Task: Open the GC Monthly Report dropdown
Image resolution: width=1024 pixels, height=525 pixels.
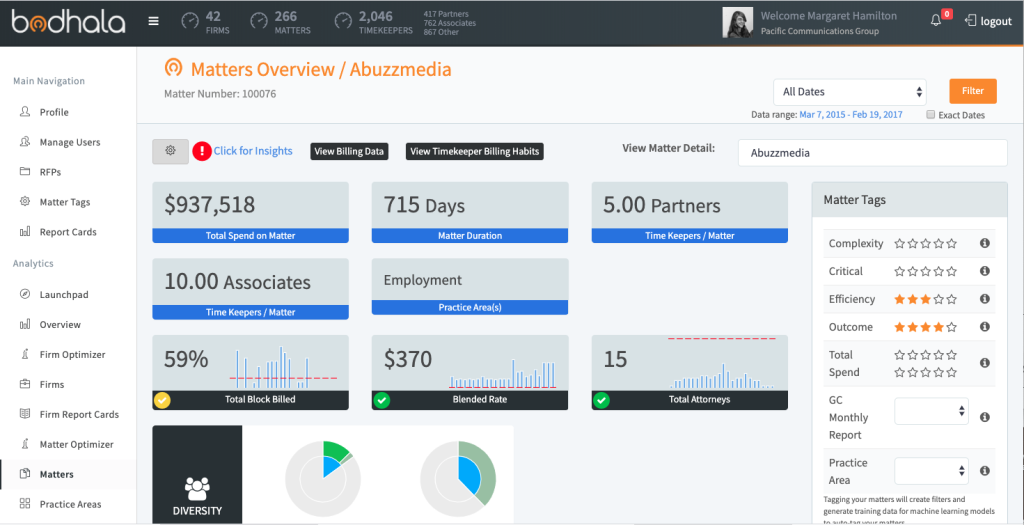Action: [x=931, y=411]
